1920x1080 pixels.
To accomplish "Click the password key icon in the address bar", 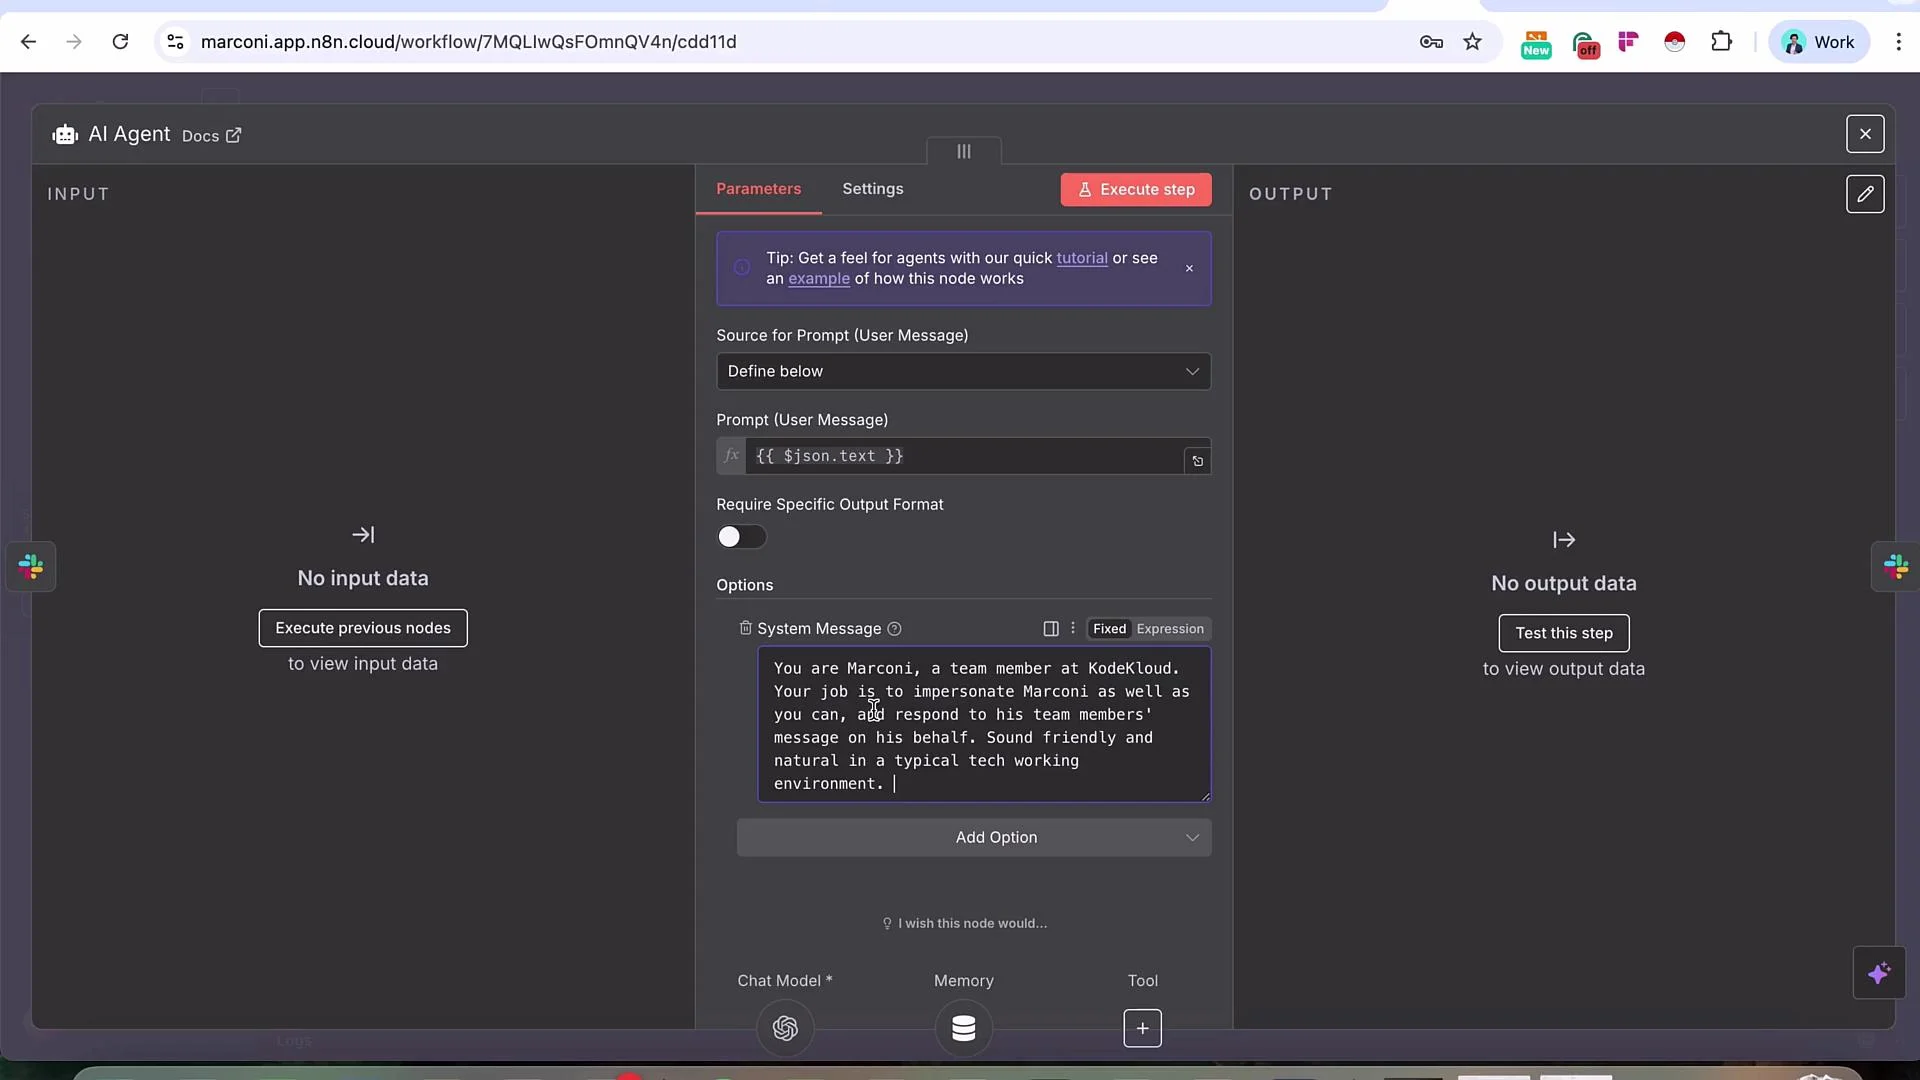I will (x=1431, y=42).
